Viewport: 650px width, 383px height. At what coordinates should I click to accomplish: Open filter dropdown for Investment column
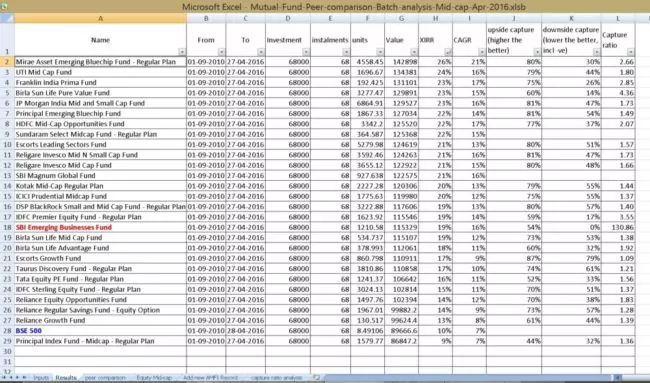point(306,52)
